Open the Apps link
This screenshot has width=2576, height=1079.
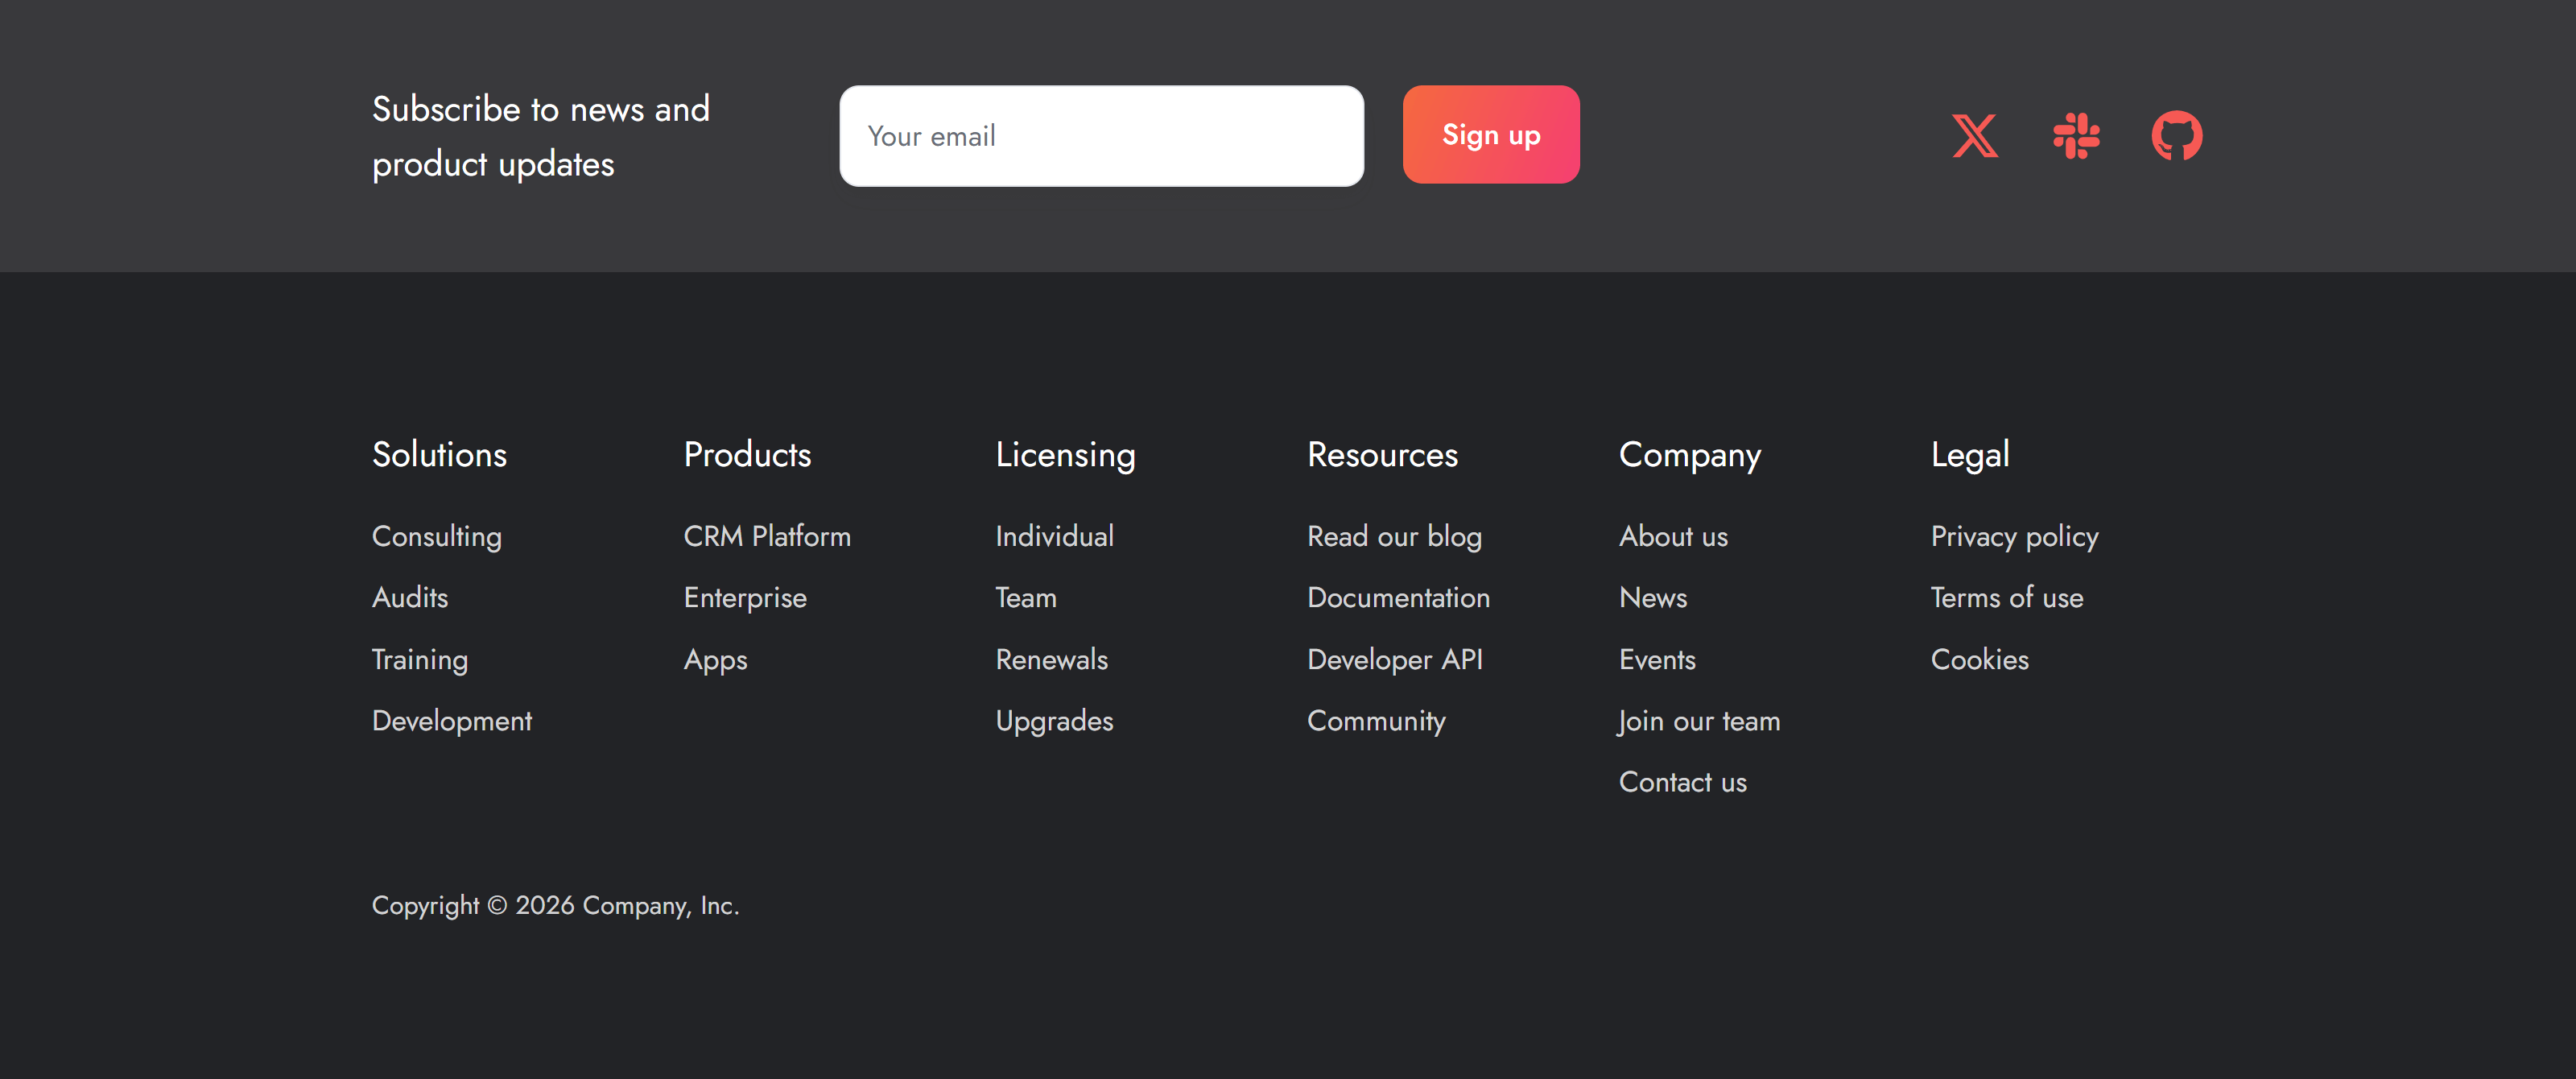pyautogui.click(x=715, y=660)
